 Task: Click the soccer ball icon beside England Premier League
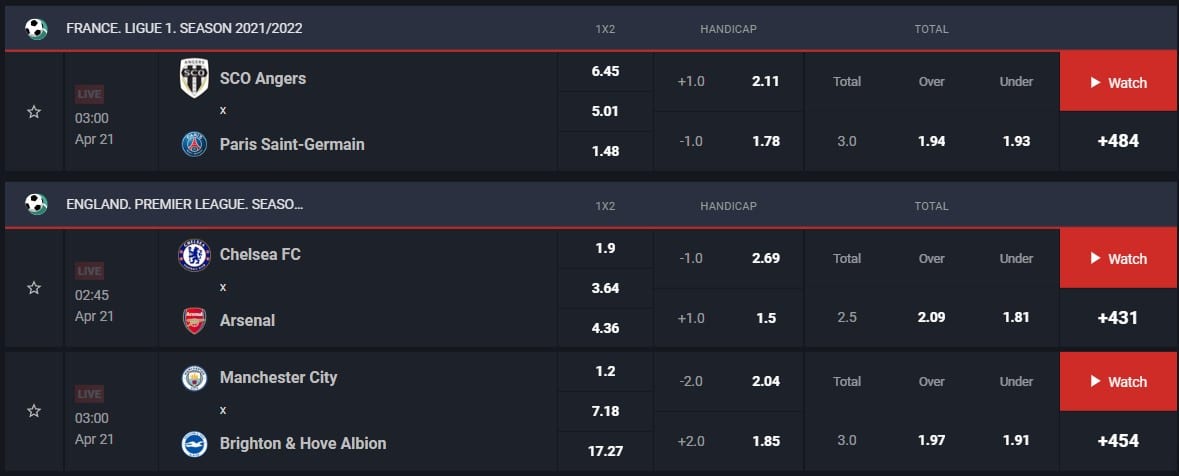coord(36,204)
